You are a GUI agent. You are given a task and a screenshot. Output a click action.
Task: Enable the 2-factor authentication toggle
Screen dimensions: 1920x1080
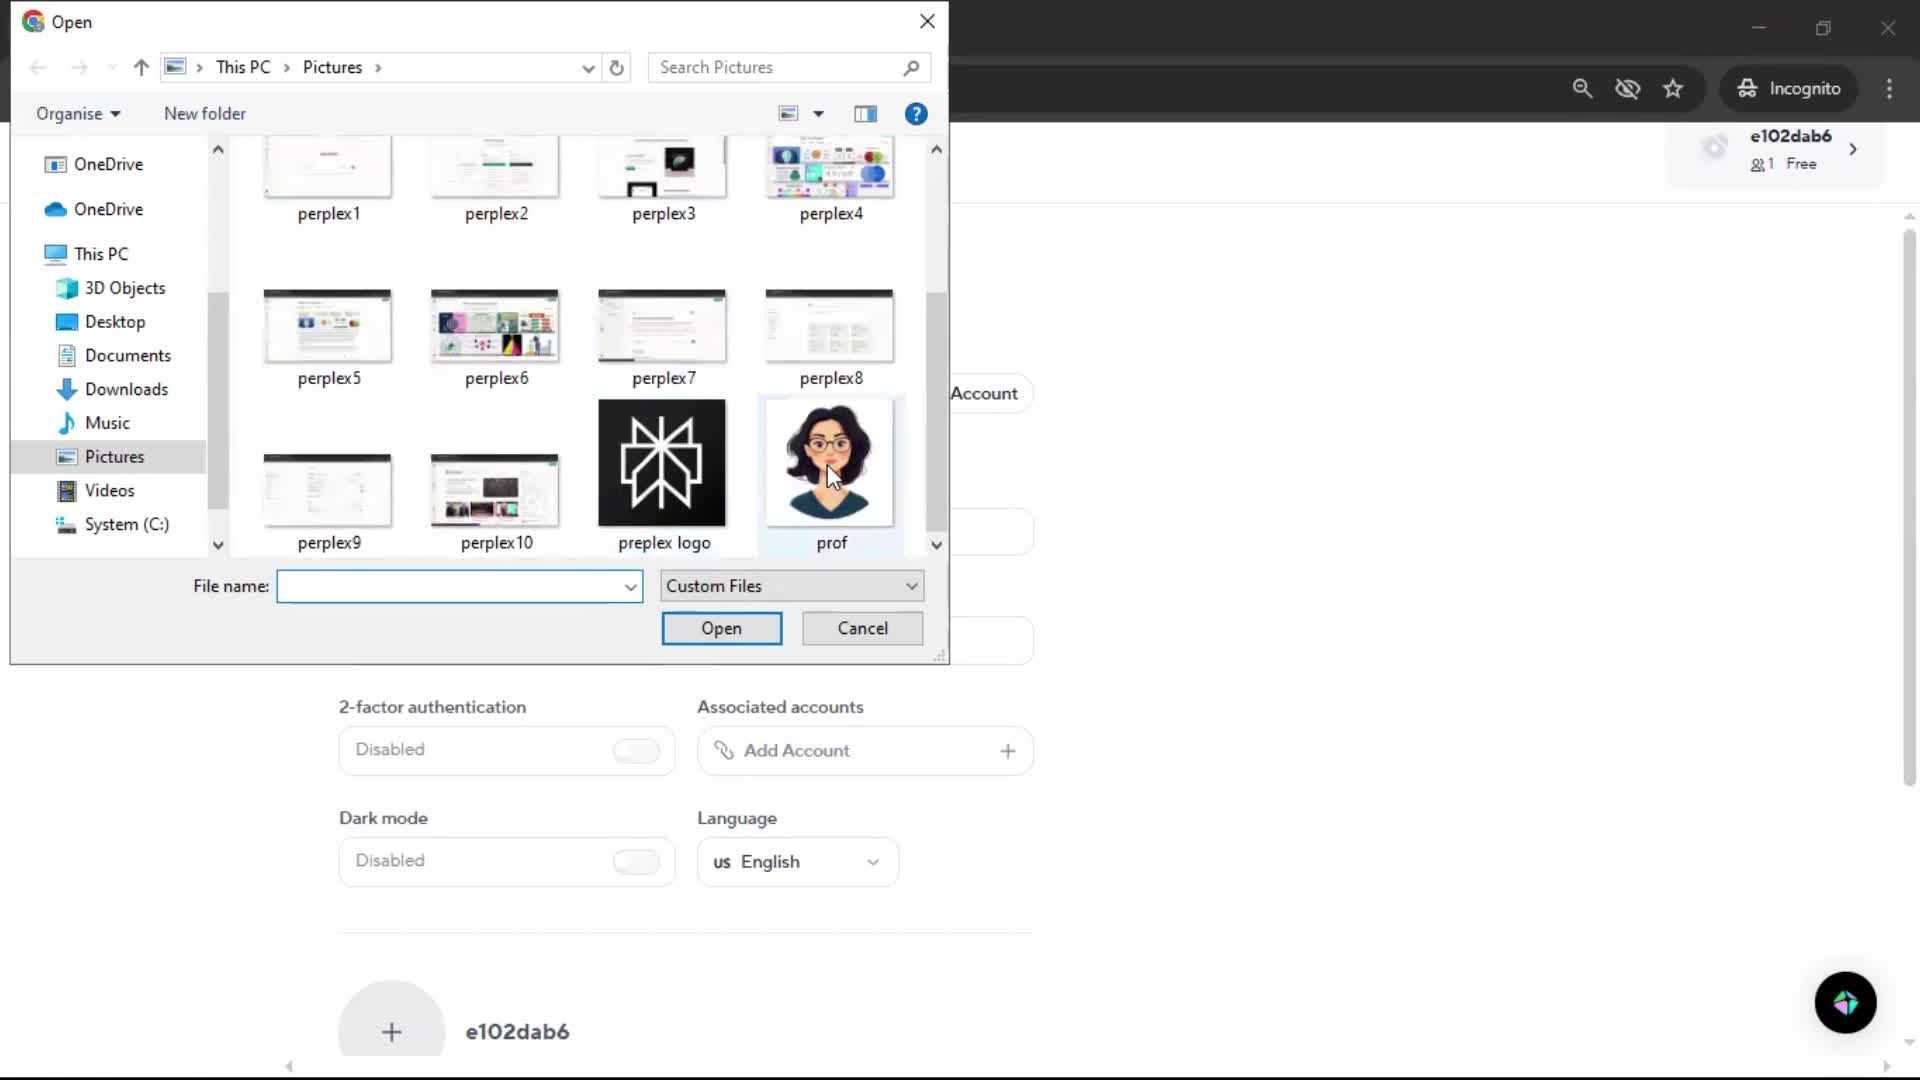tap(636, 750)
